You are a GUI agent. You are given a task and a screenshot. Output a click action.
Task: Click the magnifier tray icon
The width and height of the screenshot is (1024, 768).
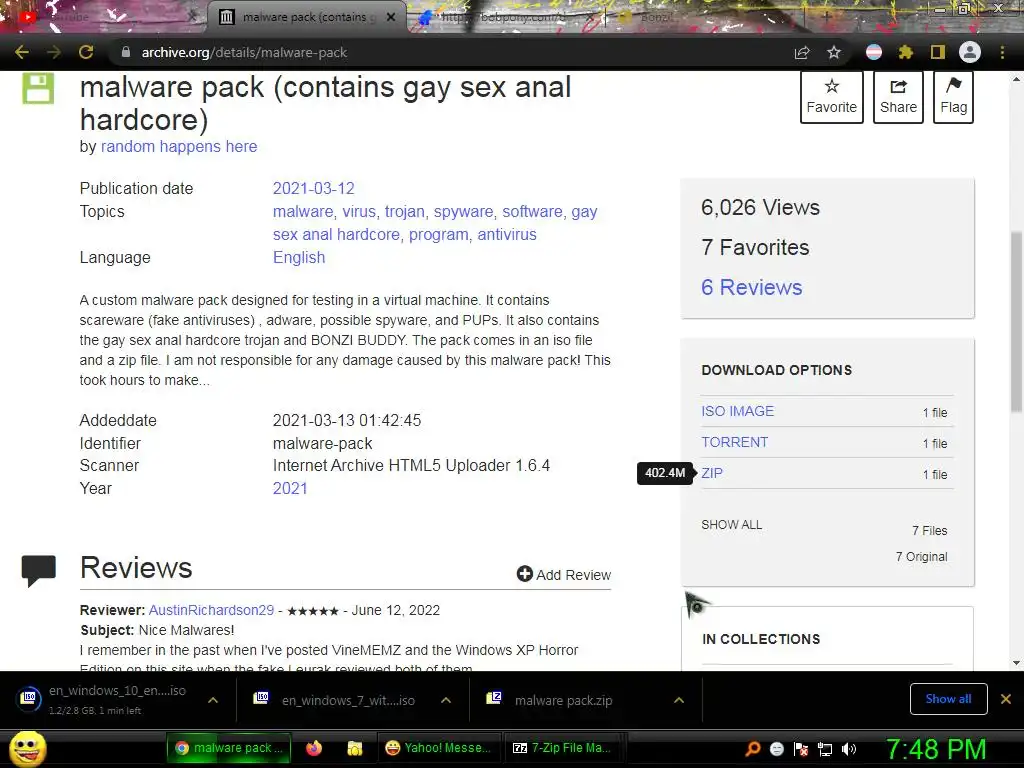[x=753, y=748]
